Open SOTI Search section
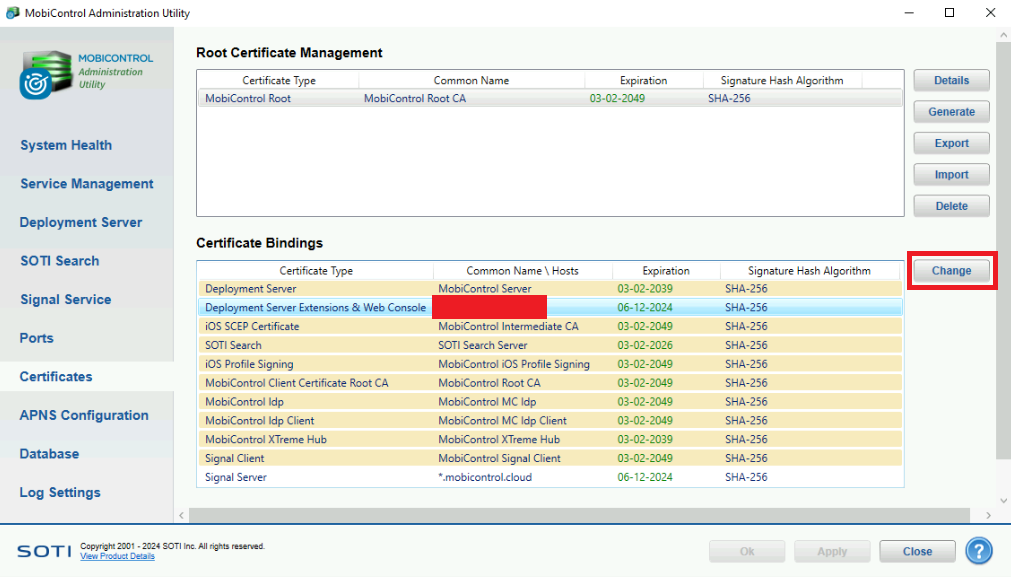 tap(59, 261)
